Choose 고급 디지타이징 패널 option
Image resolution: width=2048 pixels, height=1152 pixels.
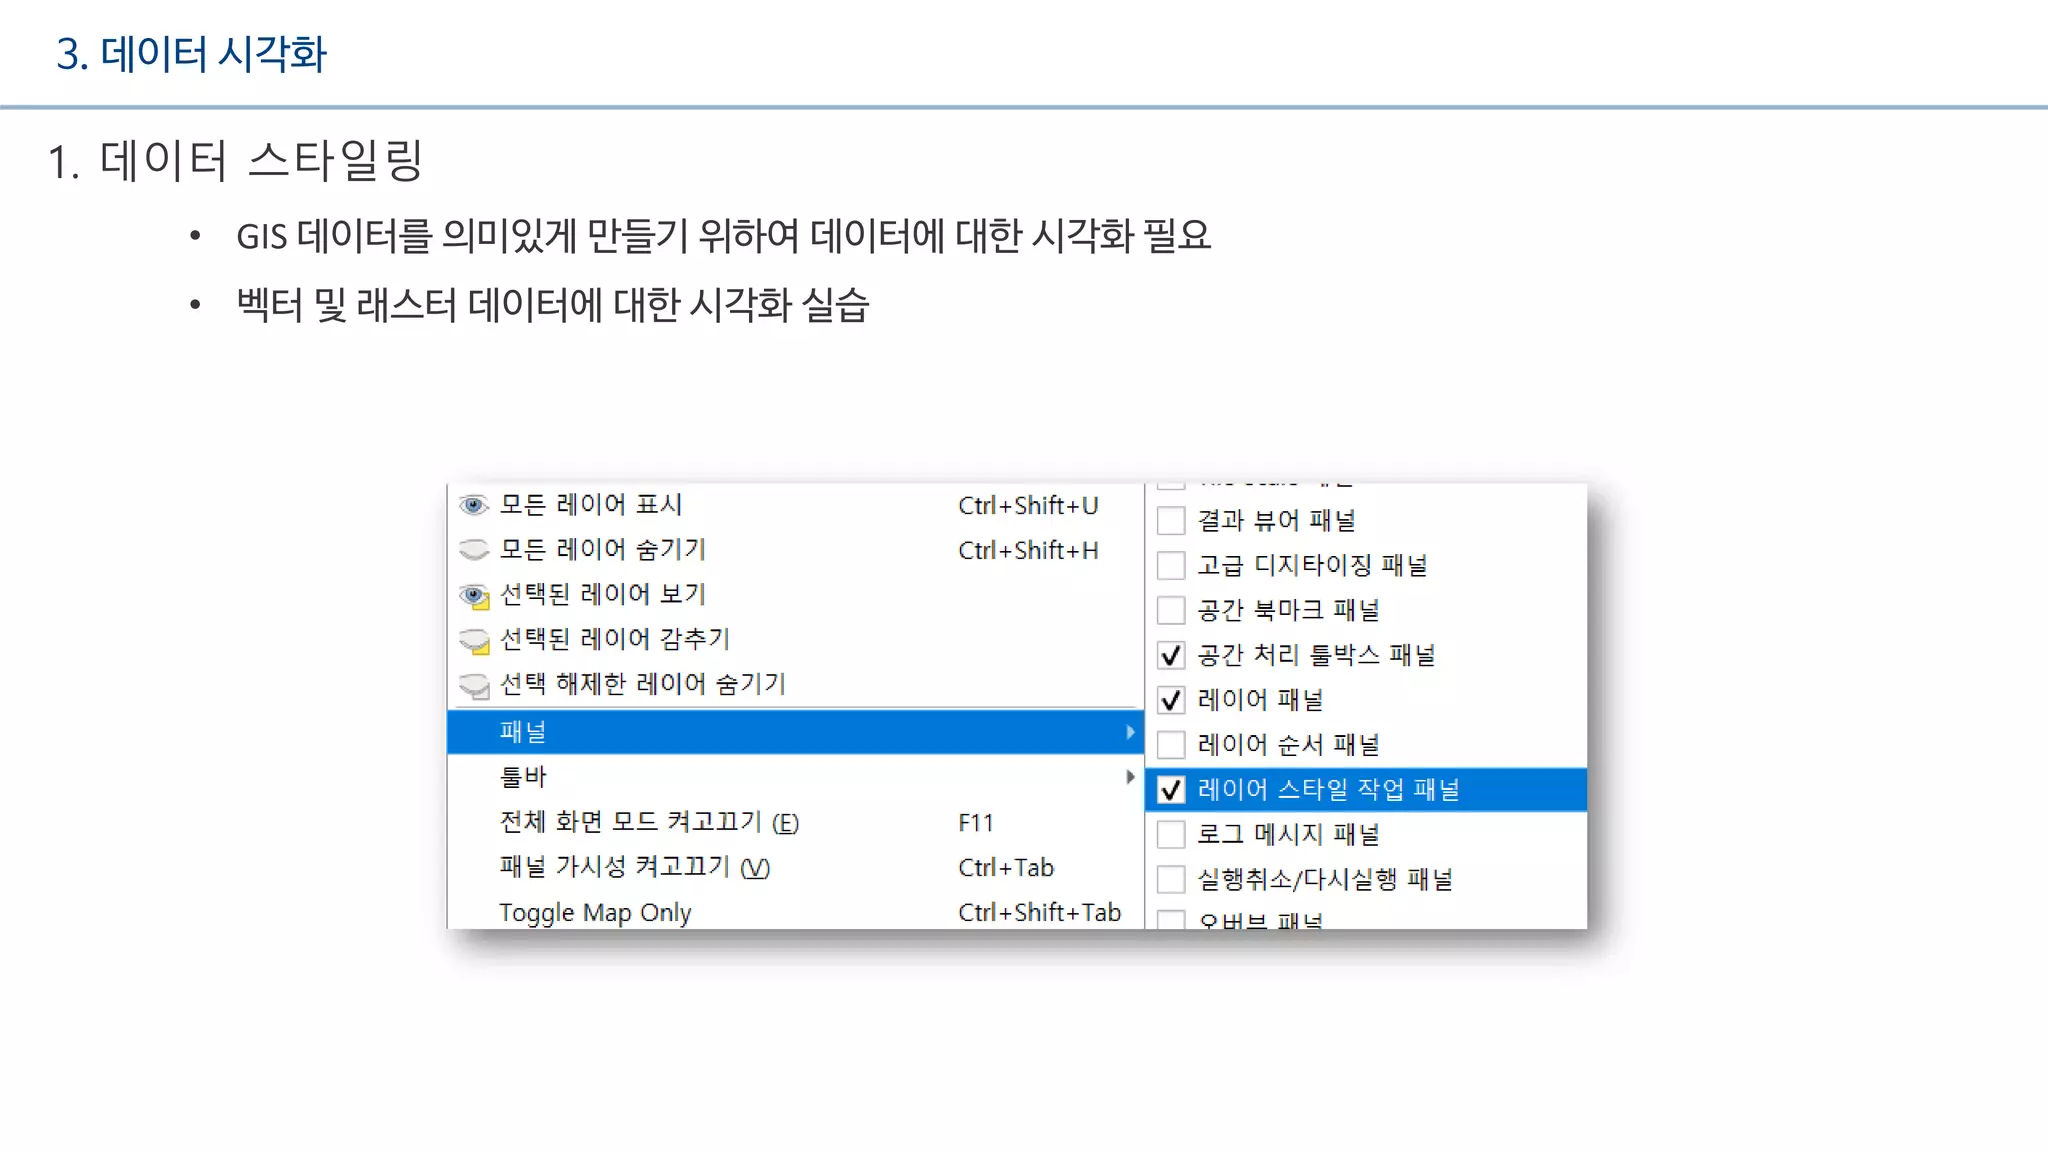[x=1312, y=566]
